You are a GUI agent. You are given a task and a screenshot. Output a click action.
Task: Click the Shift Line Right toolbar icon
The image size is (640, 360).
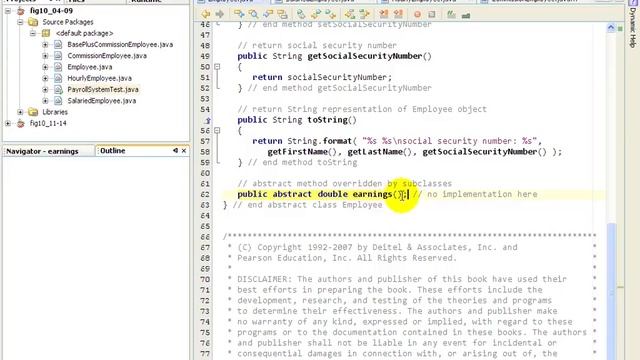364,14
